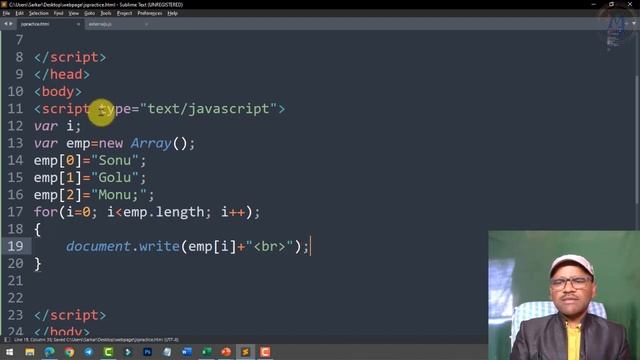Click the opening brace on line 18
Image resolution: width=640 pixels, height=360 pixels.
click(x=38, y=229)
